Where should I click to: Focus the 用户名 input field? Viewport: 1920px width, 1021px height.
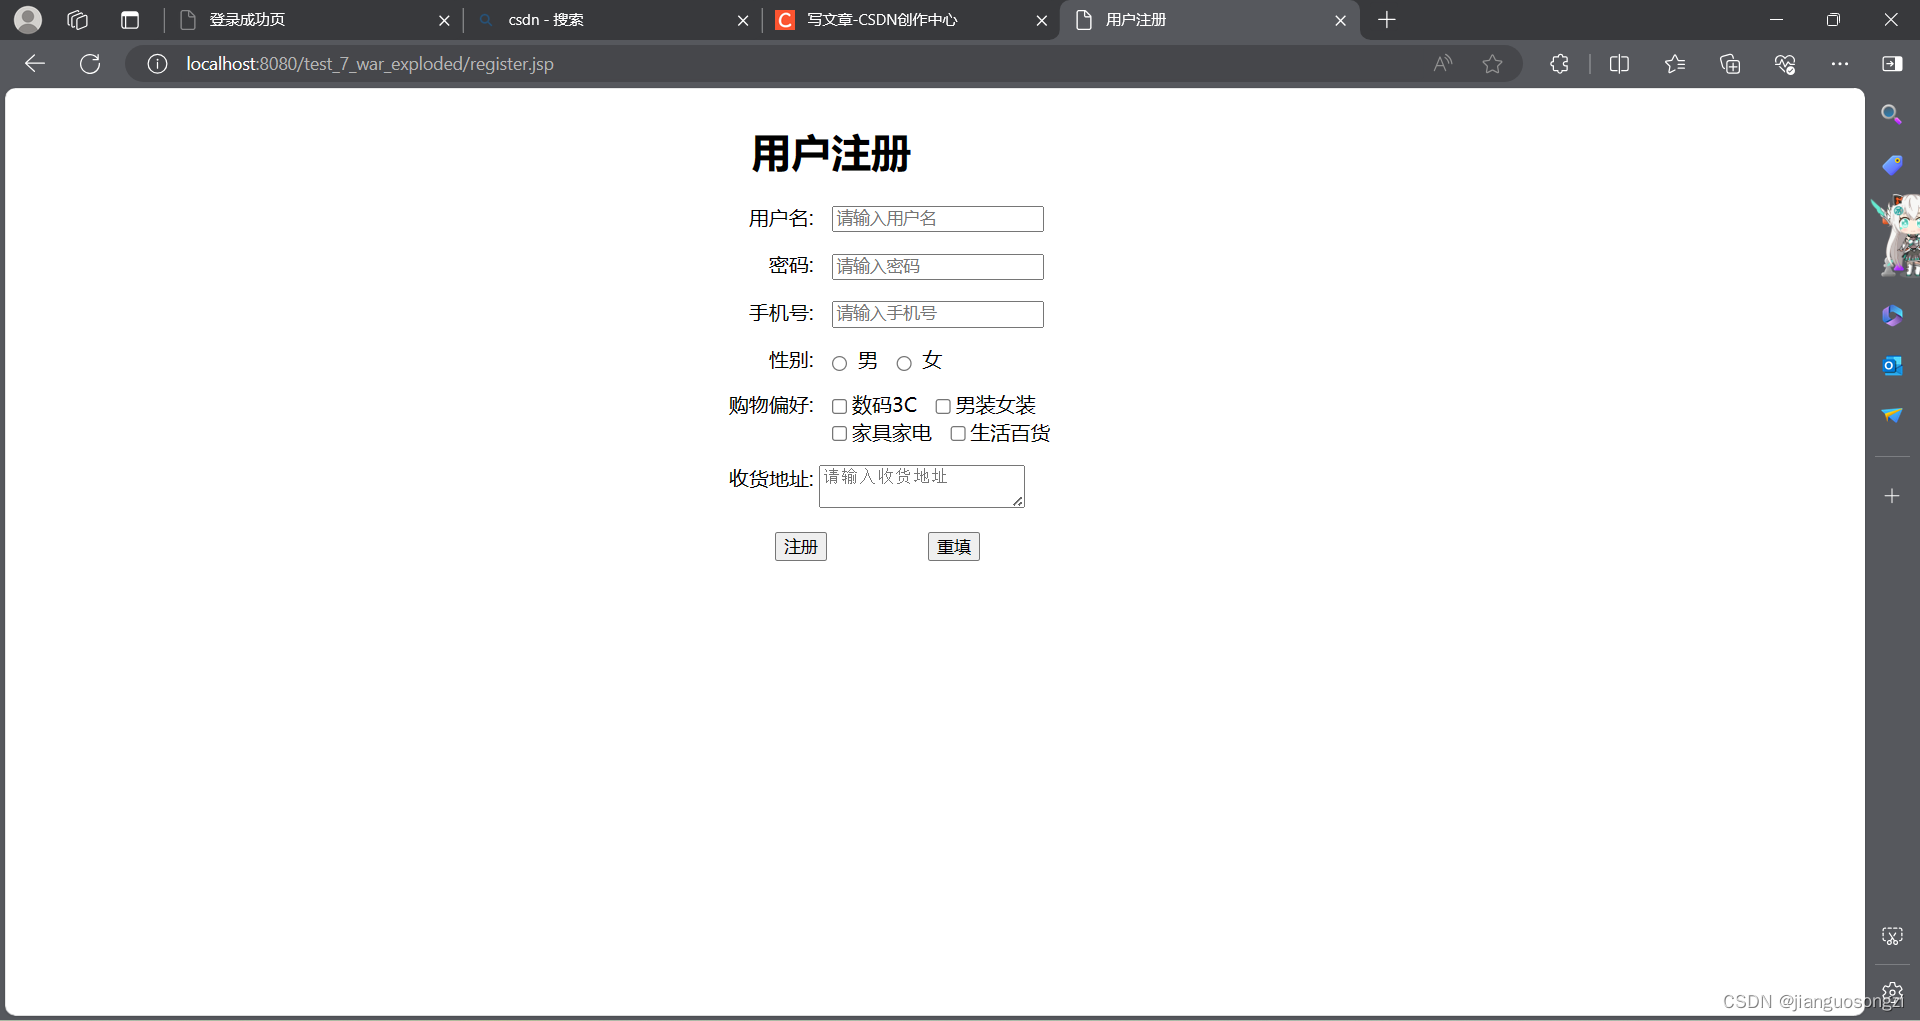[938, 219]
